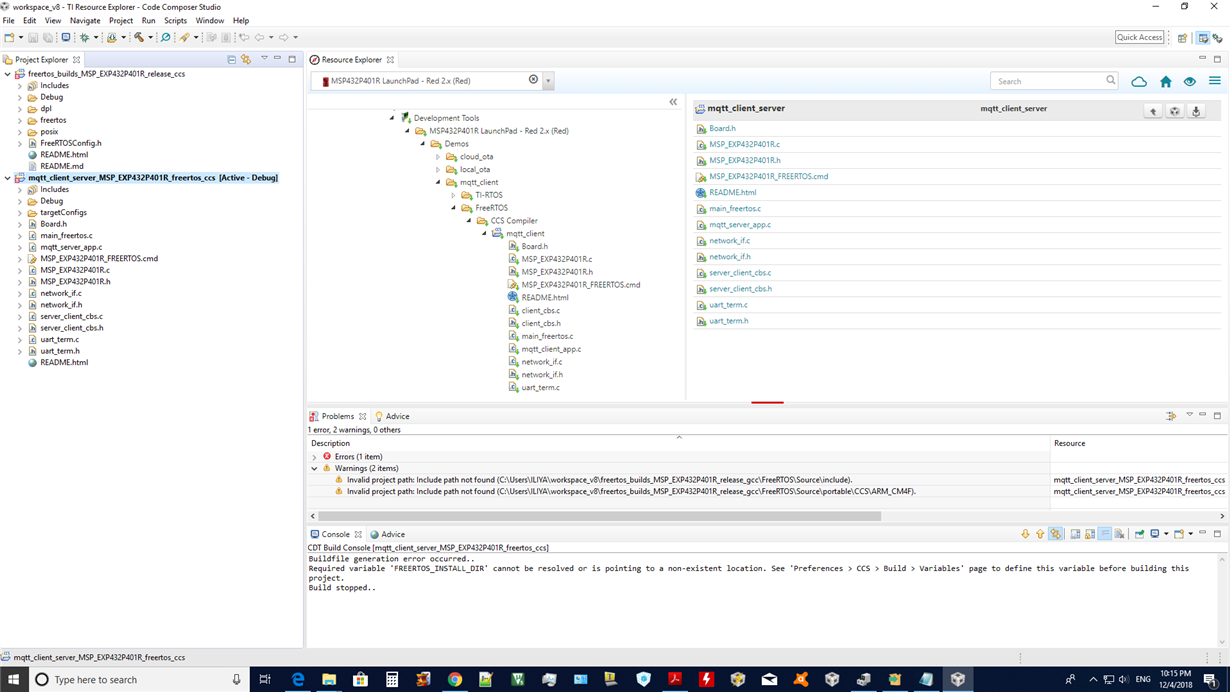Image resolution: width=1230 pixels, height=692 pixels.
Task: Toggle the eye view icon in Resource Explorer
Action: (1190, 81)
